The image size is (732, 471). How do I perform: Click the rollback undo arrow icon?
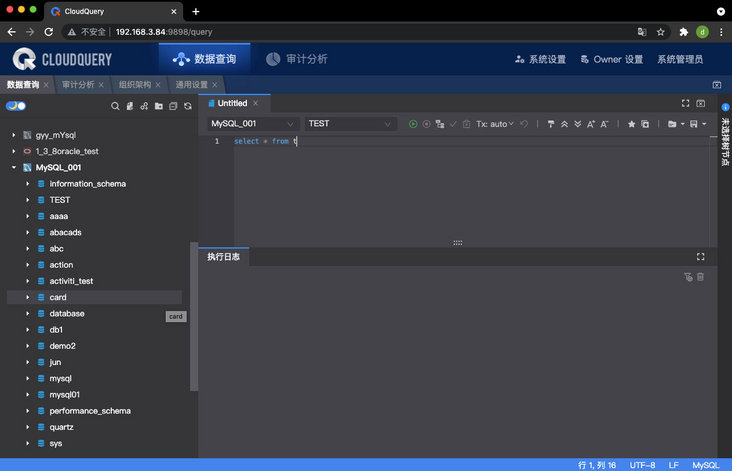pyautogui.click(x=524, y=124)
